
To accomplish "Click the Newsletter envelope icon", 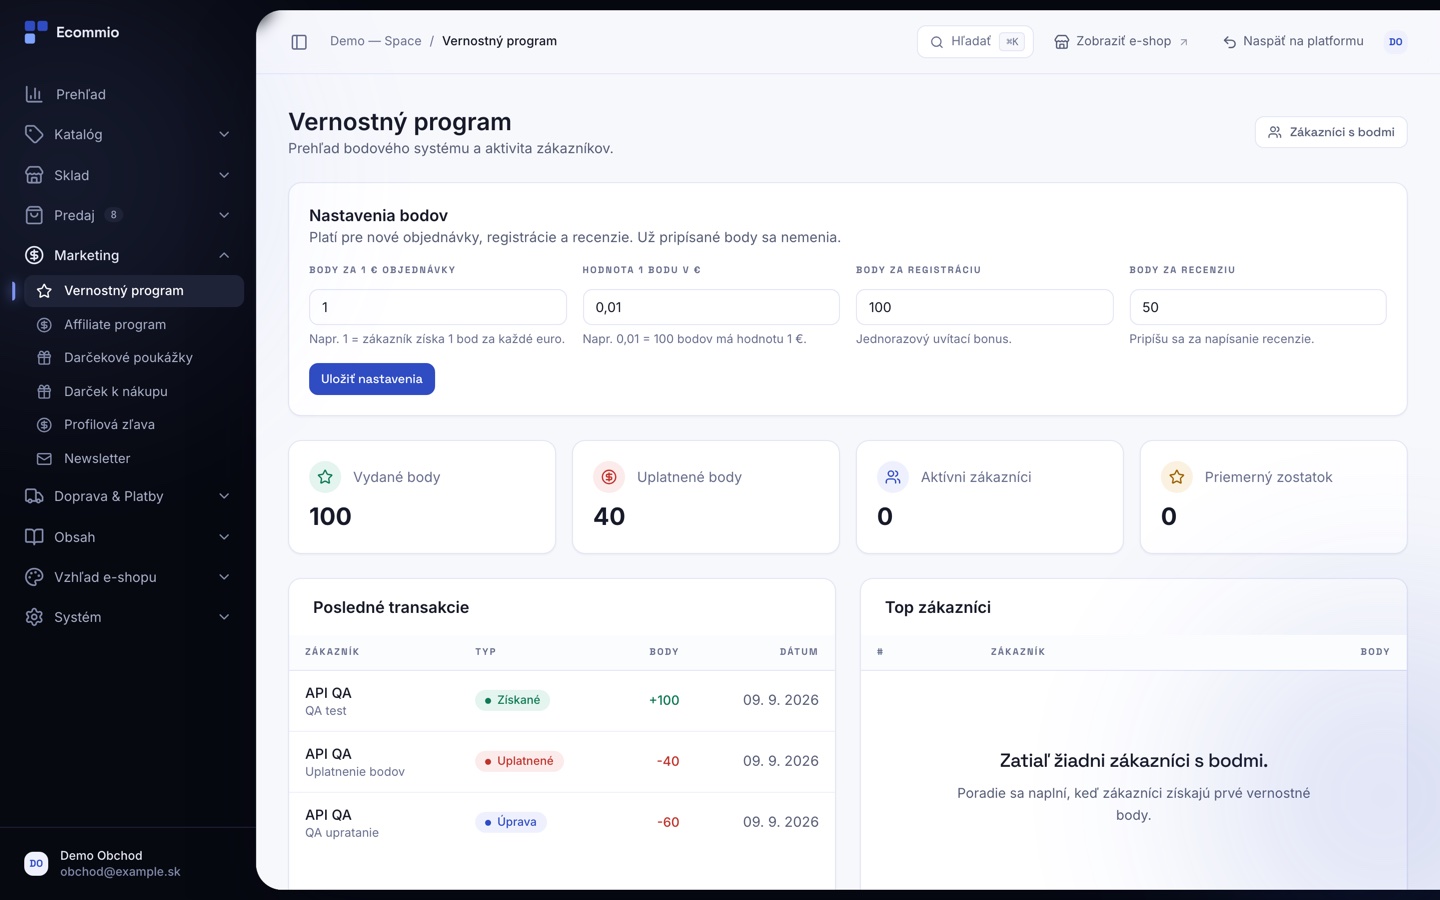I will 44,459.
